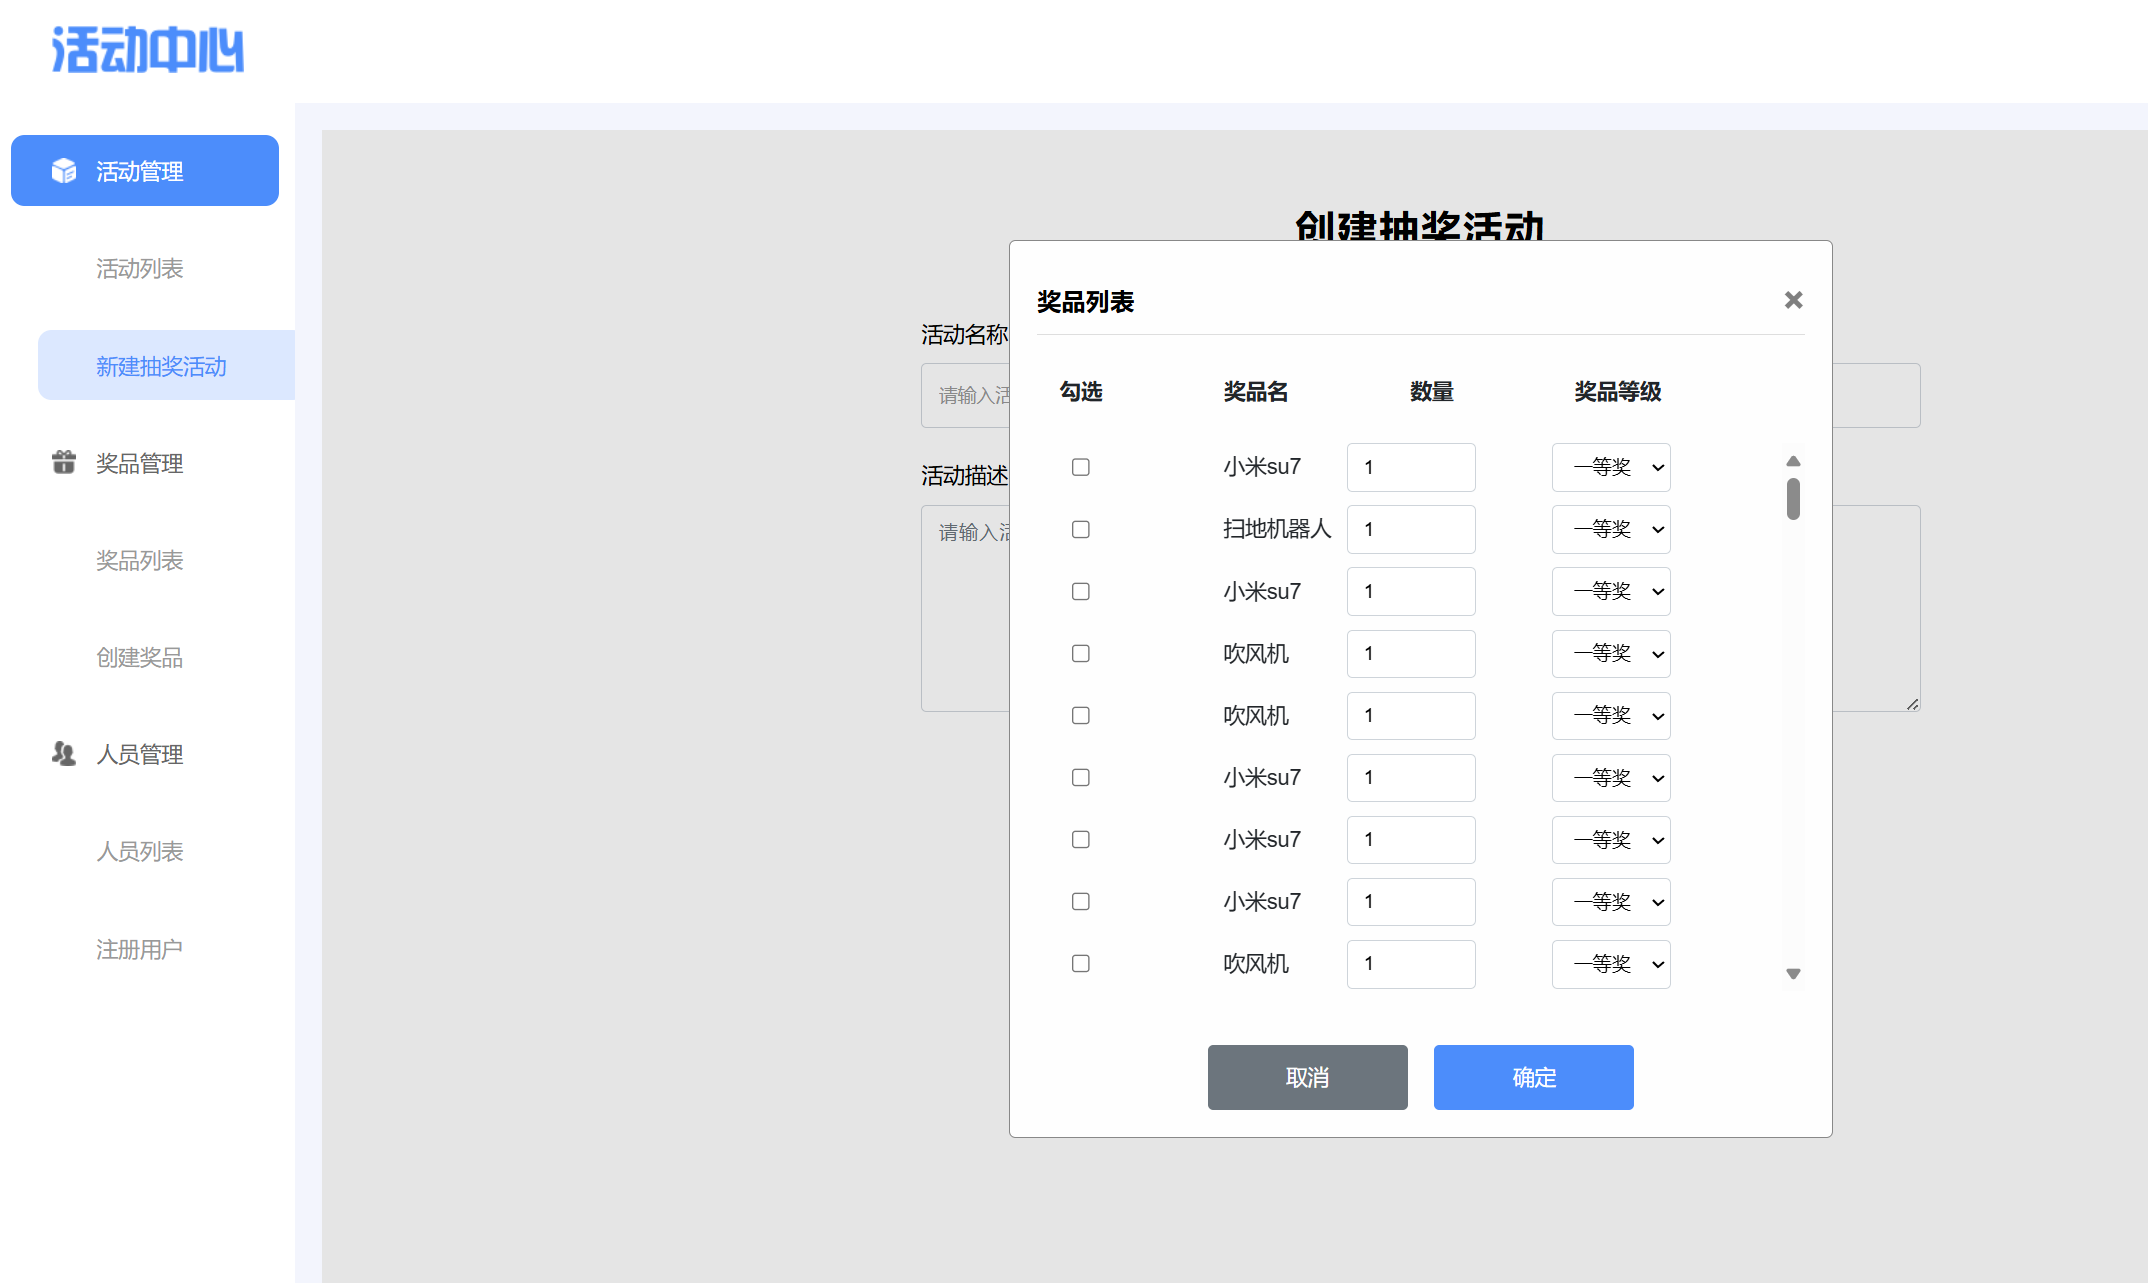Confirm selection with the 确定 button

pos(1533,1077)
